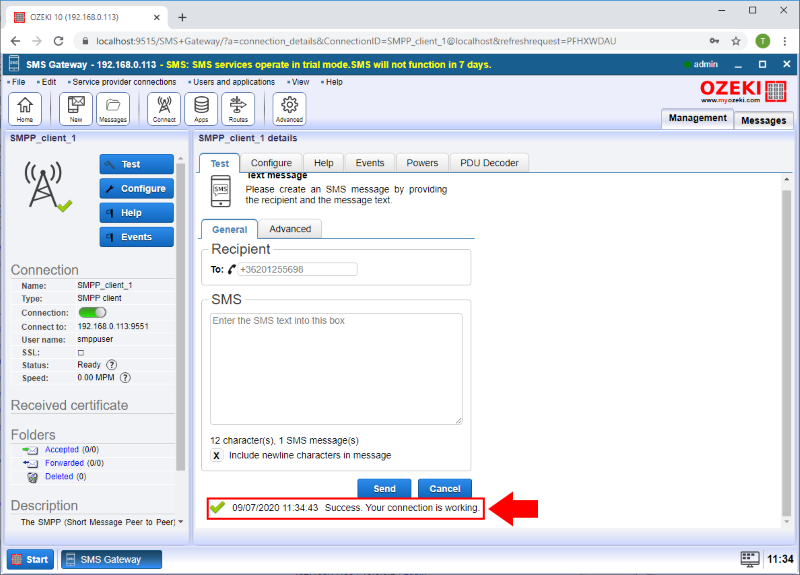800x575 pixels.
Task: Click the blue Configure button in sidebar
Action: coord(137,189)
